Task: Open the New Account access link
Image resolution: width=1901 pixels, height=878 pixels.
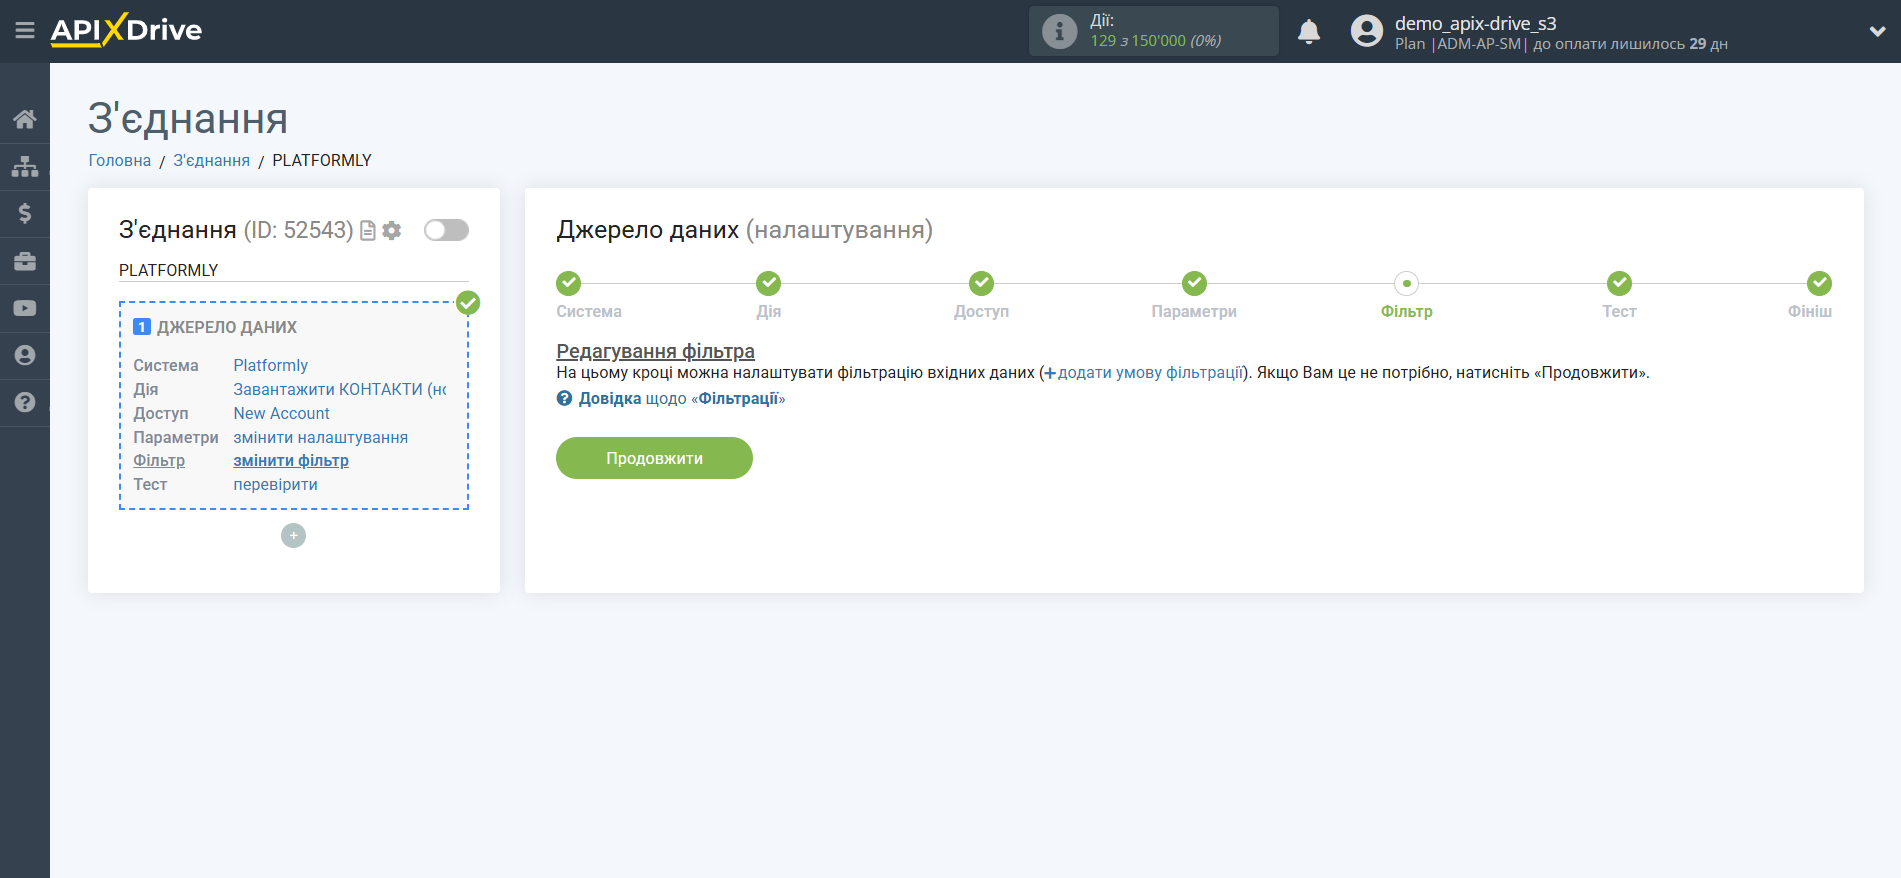Action: tap(281, 414)
